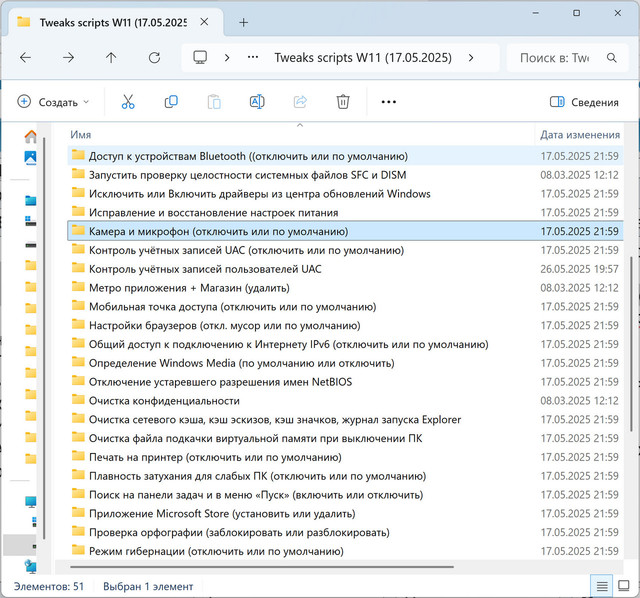The height and width of the screenshot is (598, 640).
Task: Go forward with the right arrow
Action: pyautogui.click(x=68, y=58)
